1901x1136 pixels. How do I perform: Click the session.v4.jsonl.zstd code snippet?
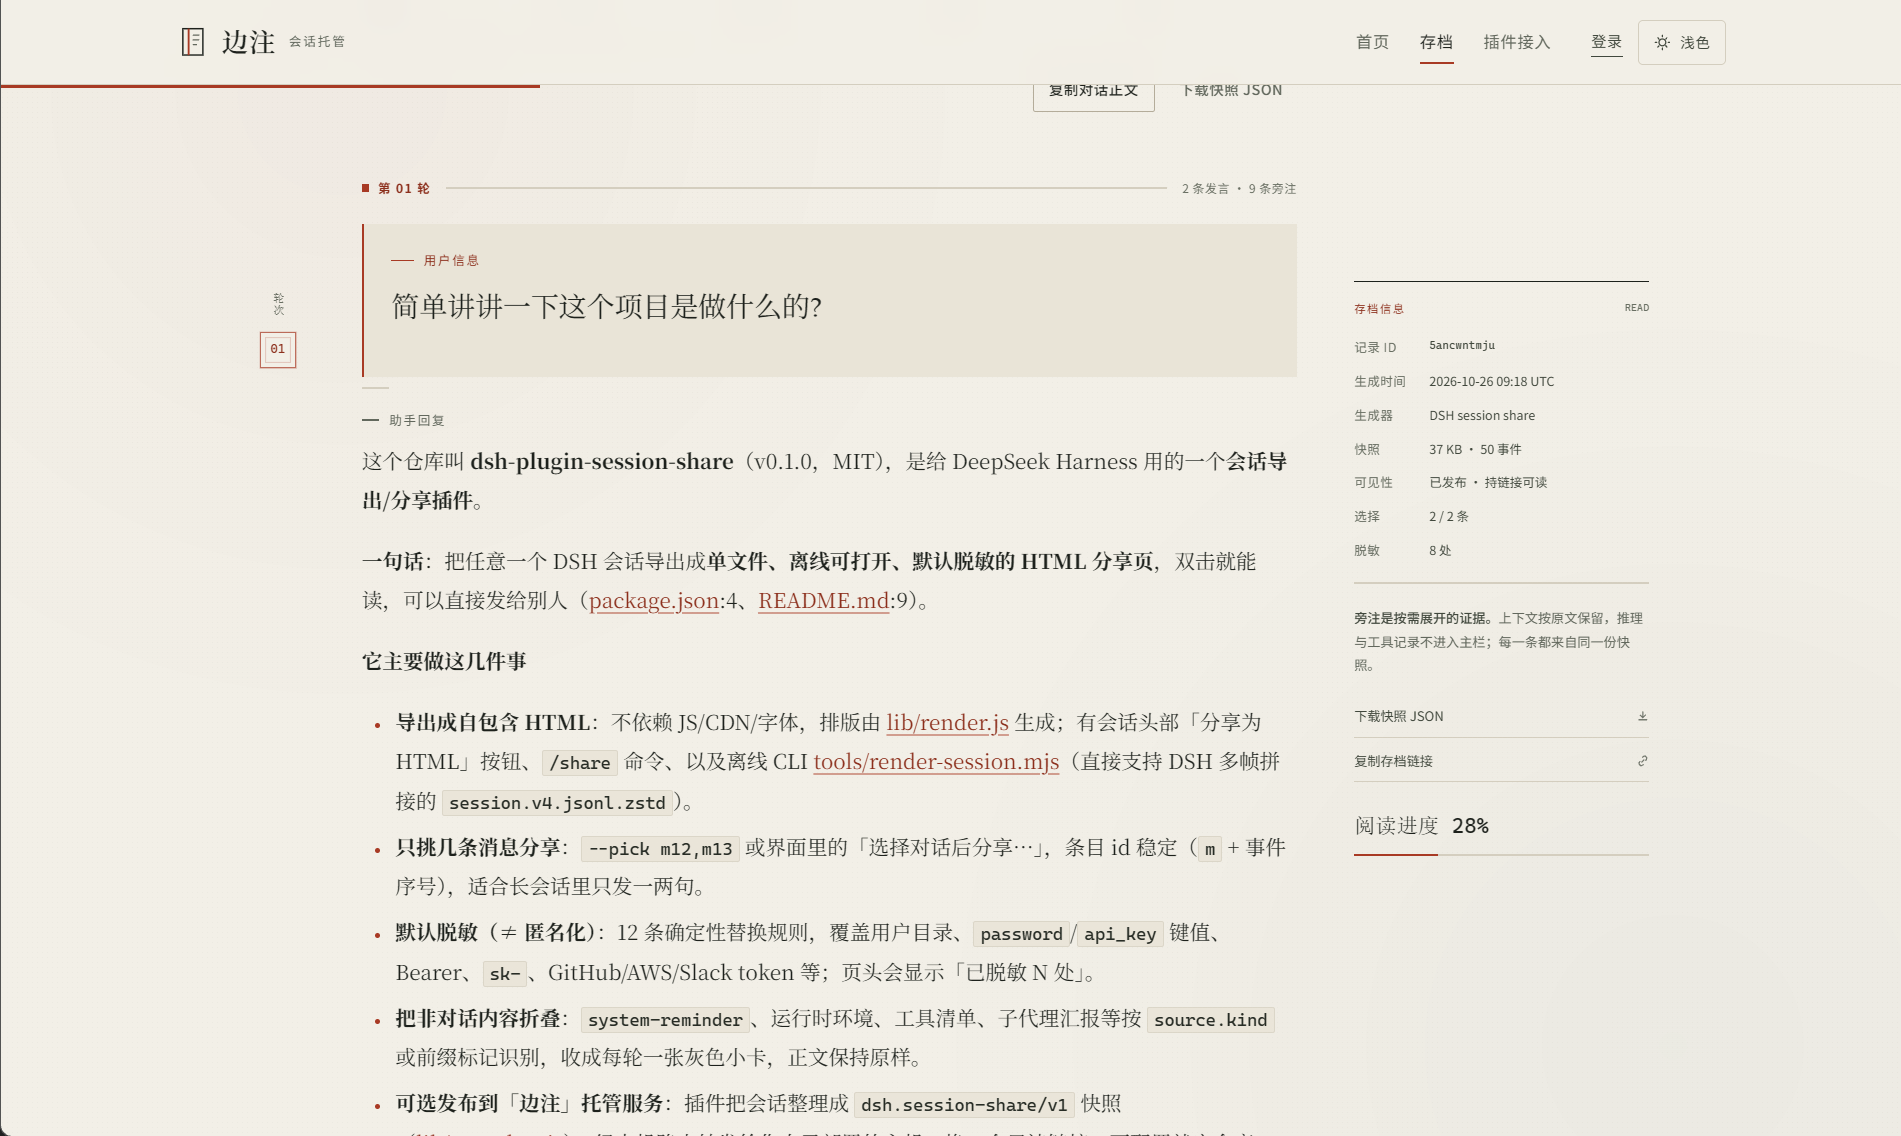click(x=557, y=803)
